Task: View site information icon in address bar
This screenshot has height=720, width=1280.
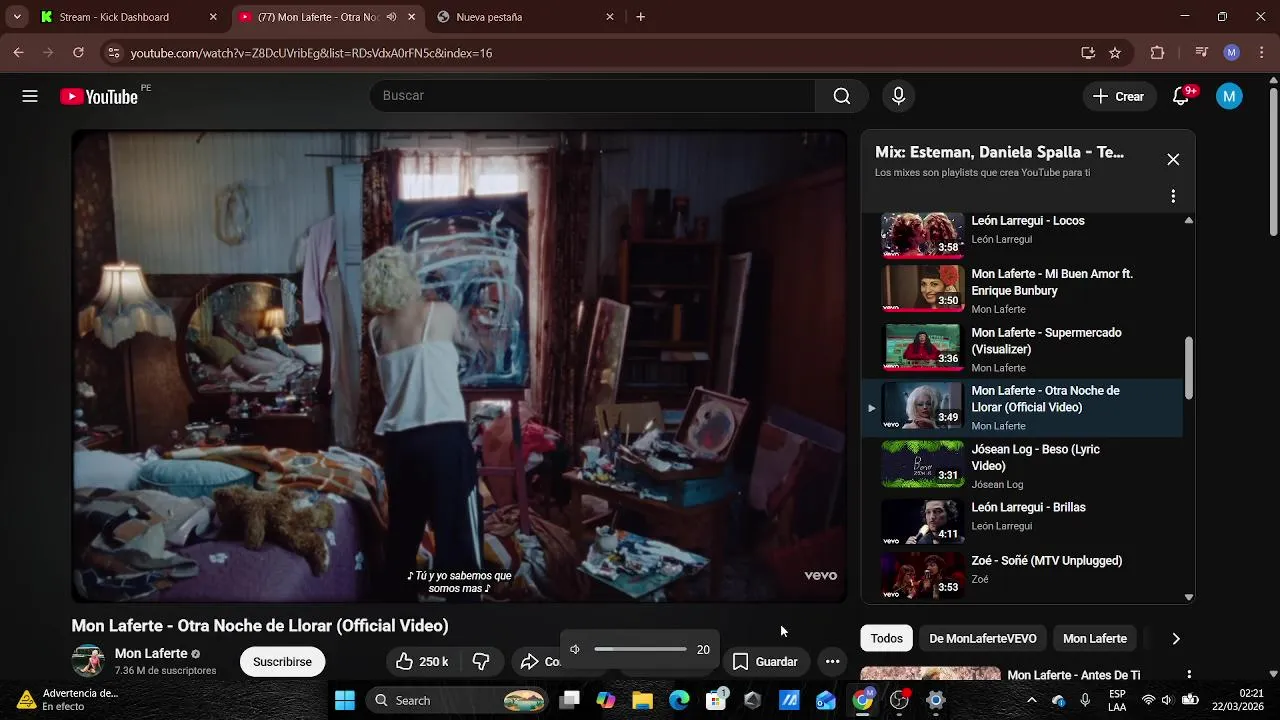Action: tap(113, 53)
